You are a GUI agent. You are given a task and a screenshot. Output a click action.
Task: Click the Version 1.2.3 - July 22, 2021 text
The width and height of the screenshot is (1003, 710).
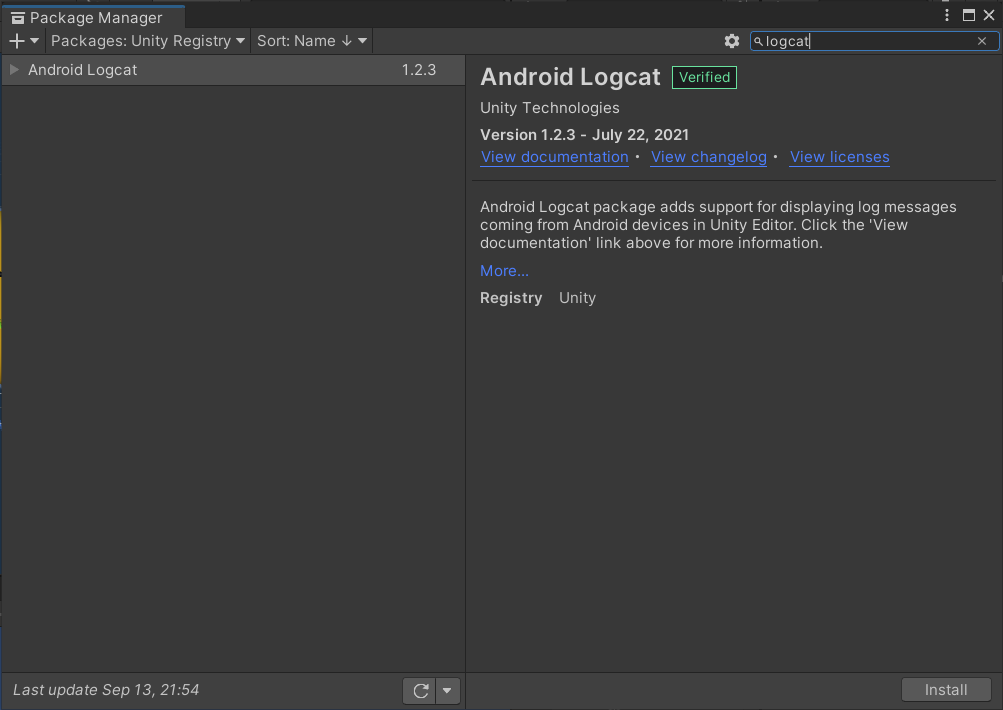point(585,135)
